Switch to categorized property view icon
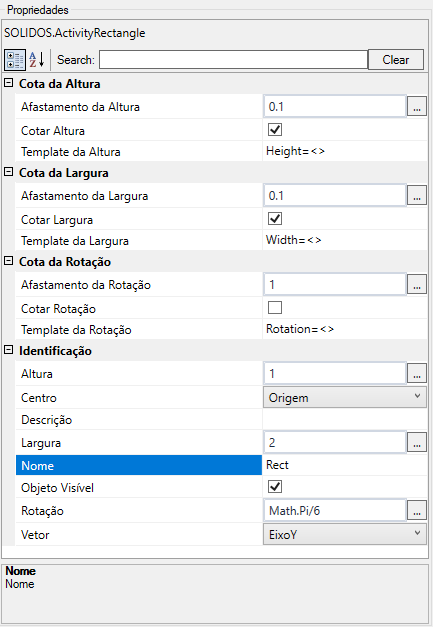Screen dimensions: 433x627 pyautogui.click(x=15, y=60)
